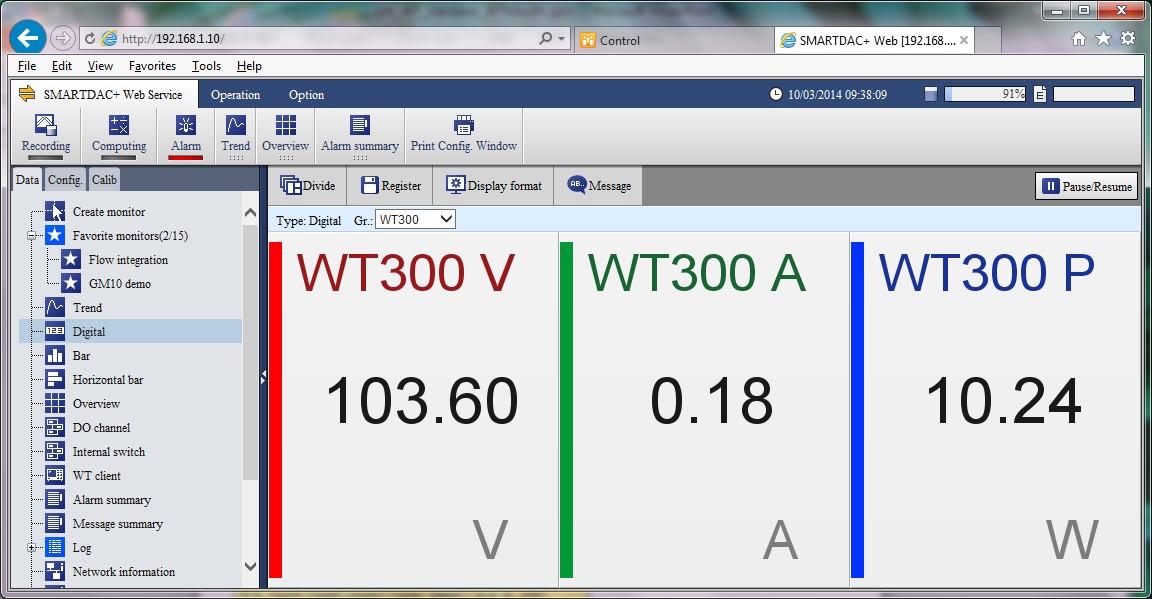Click the browser Back arrow button
Viewport: 1152px width, 599px height.
[x=28, y=38]
